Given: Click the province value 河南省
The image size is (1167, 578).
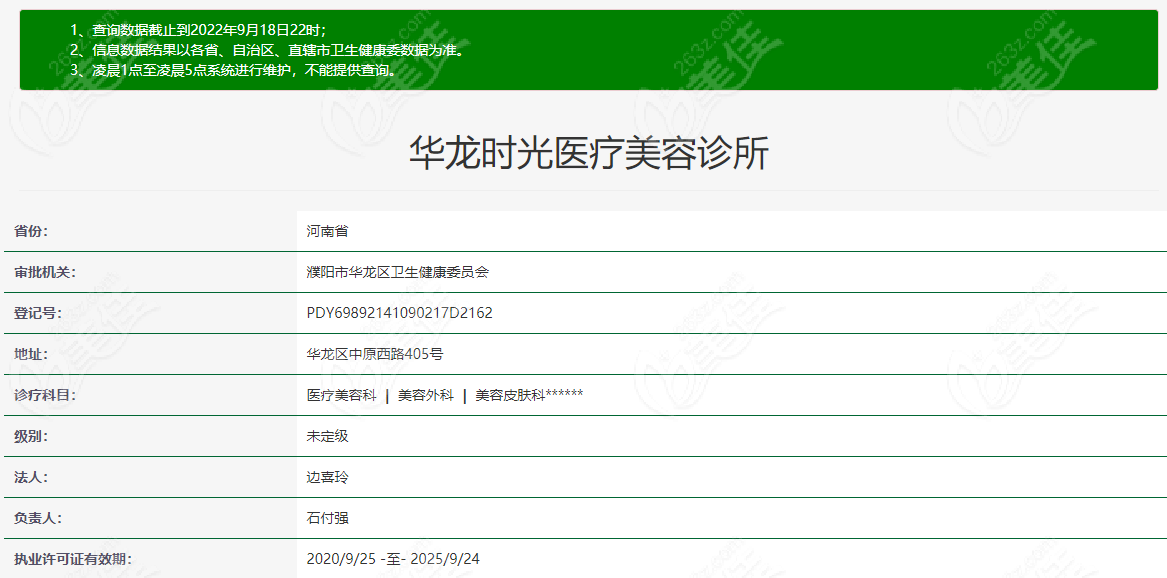Looking at the screenshot, I should click(327, 231).
